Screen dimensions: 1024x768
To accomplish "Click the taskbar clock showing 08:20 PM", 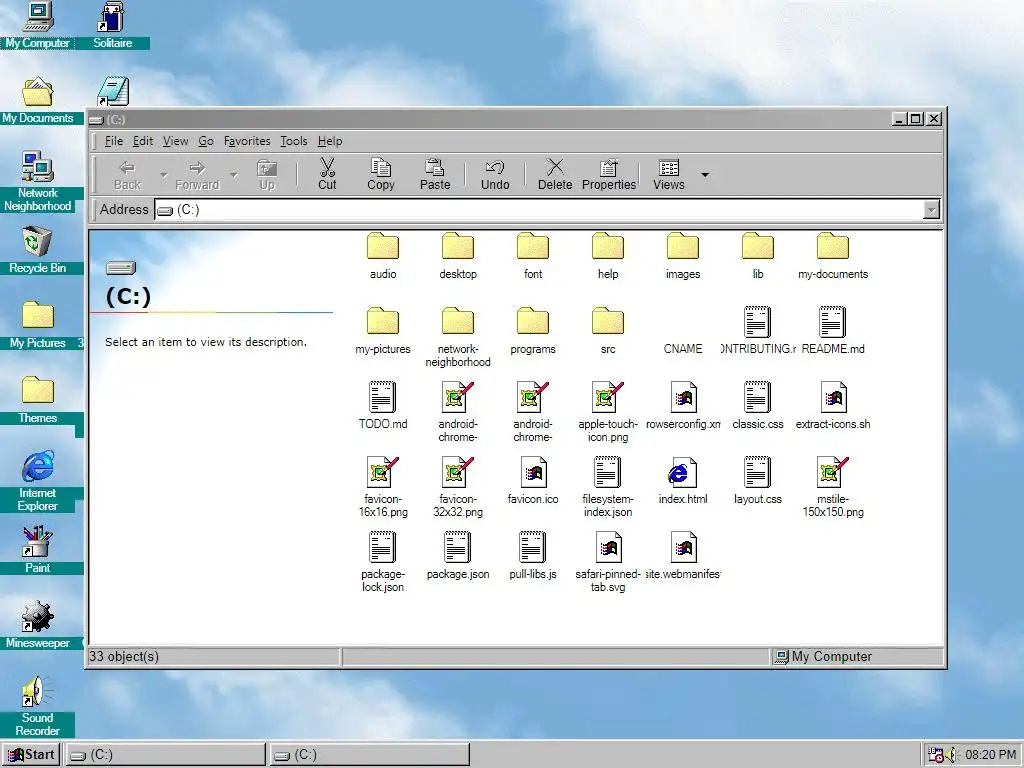I will 991,755.
